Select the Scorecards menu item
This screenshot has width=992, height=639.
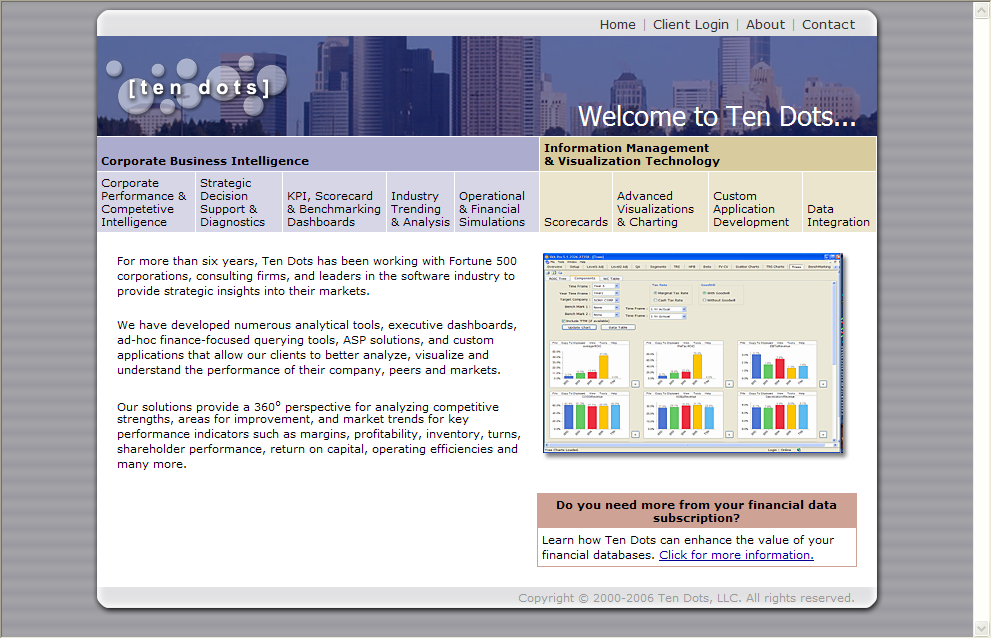[576, 222]
